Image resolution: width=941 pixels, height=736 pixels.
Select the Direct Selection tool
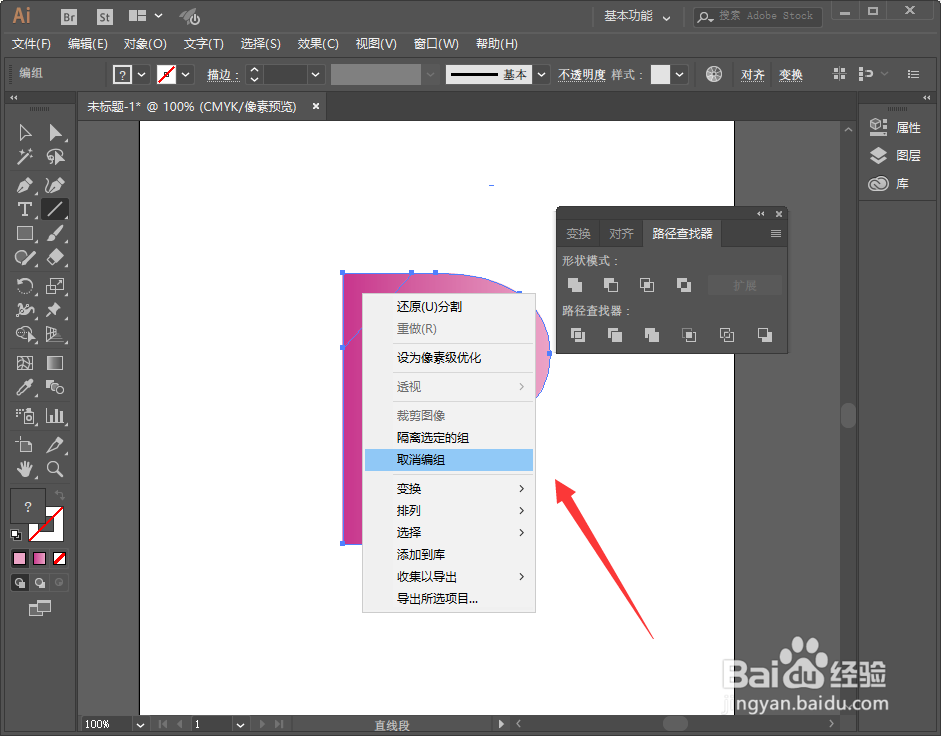click(55, 133)
